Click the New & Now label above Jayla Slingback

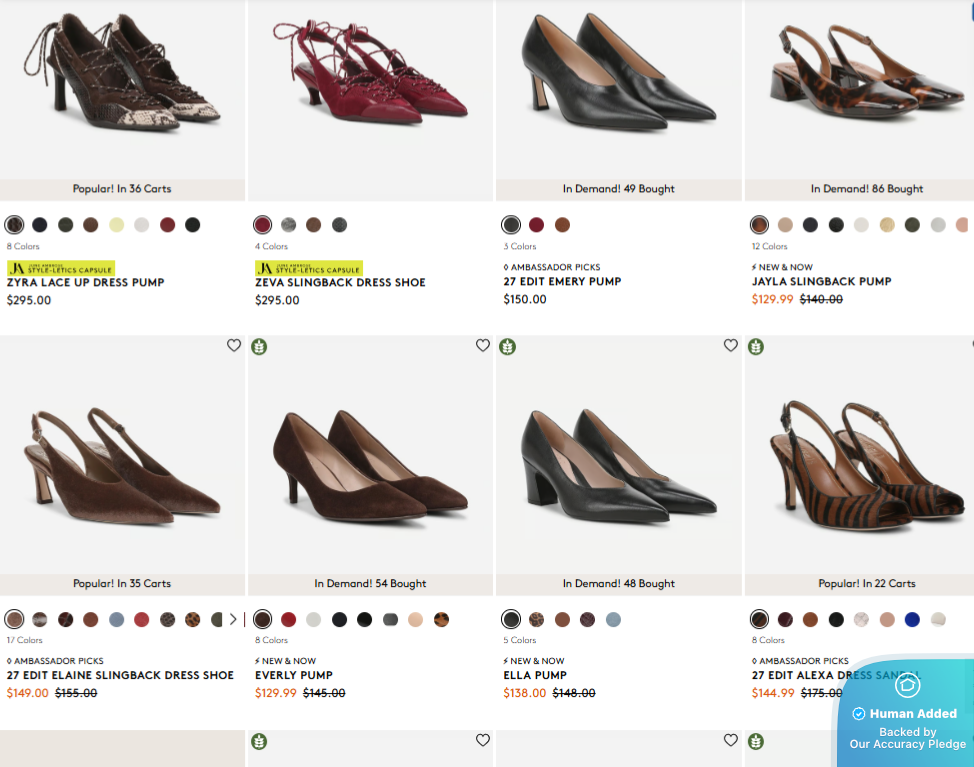(x=782, y=267)
